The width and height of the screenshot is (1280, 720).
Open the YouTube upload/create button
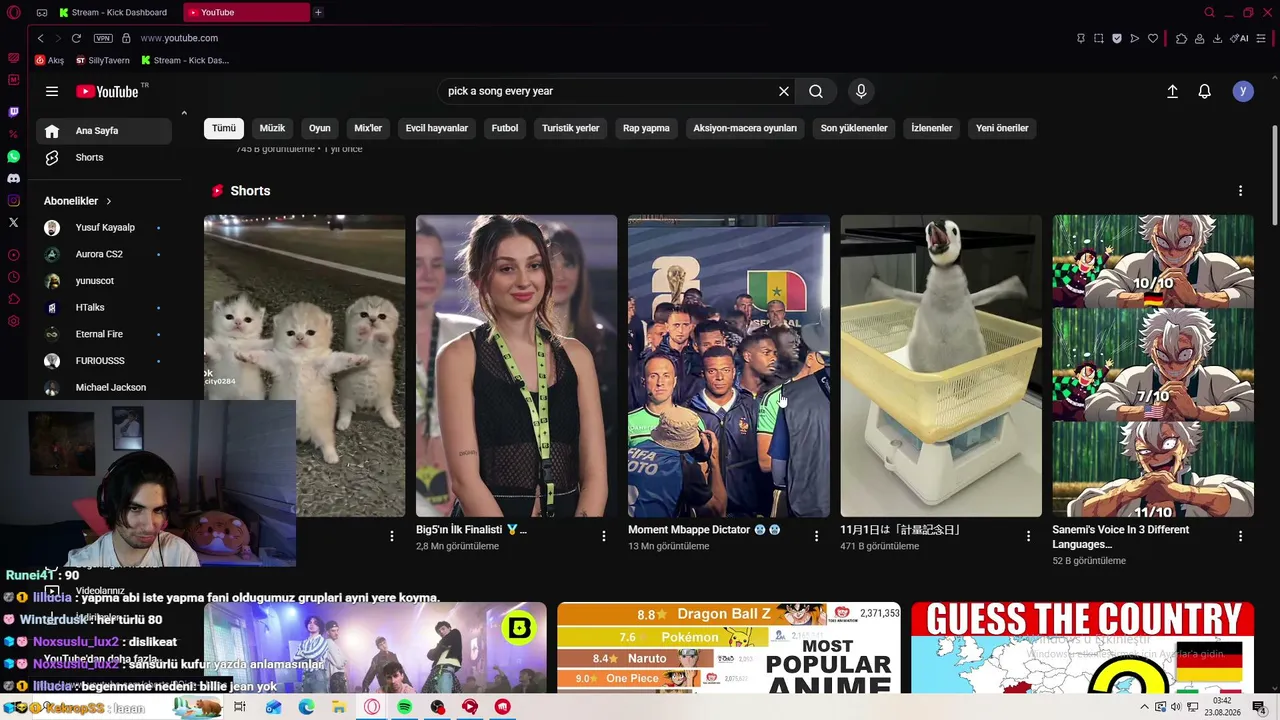[1173, 91]
